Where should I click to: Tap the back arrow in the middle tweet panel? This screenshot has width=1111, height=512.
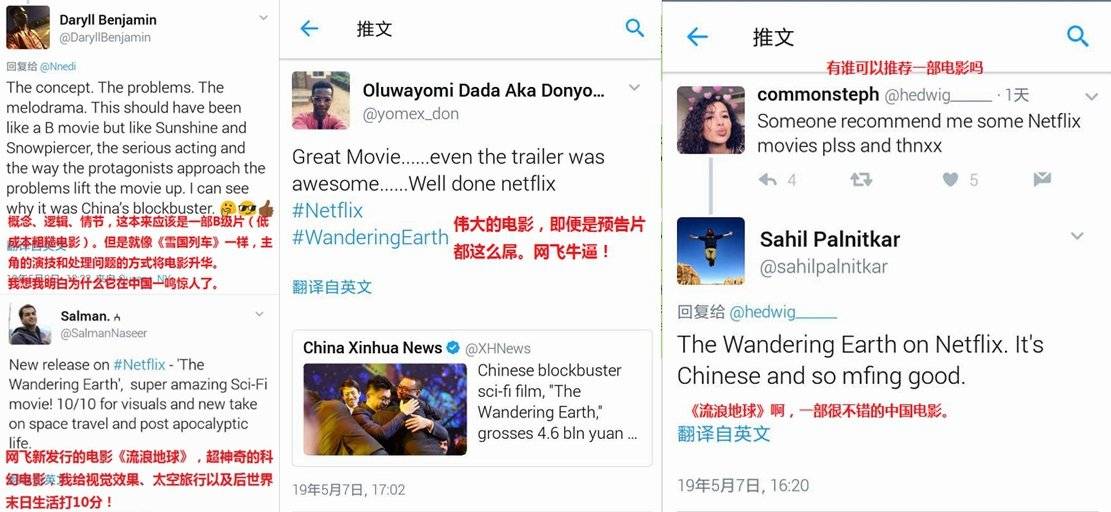pos(309,28)
